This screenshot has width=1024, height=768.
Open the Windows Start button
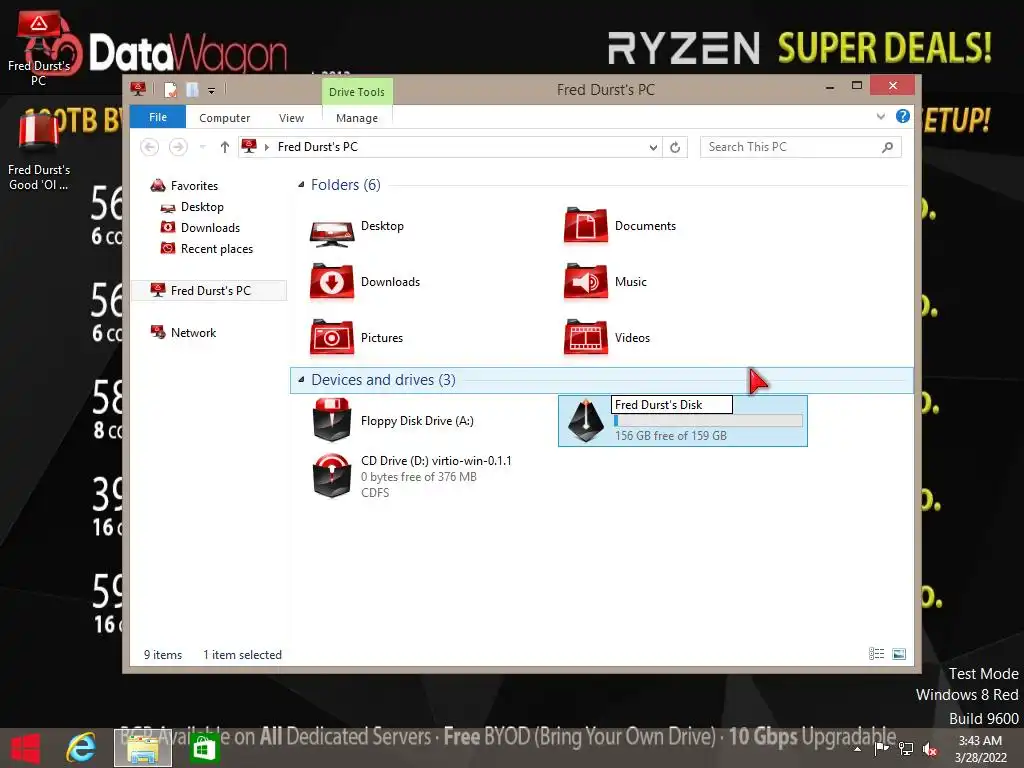(25, 748)
